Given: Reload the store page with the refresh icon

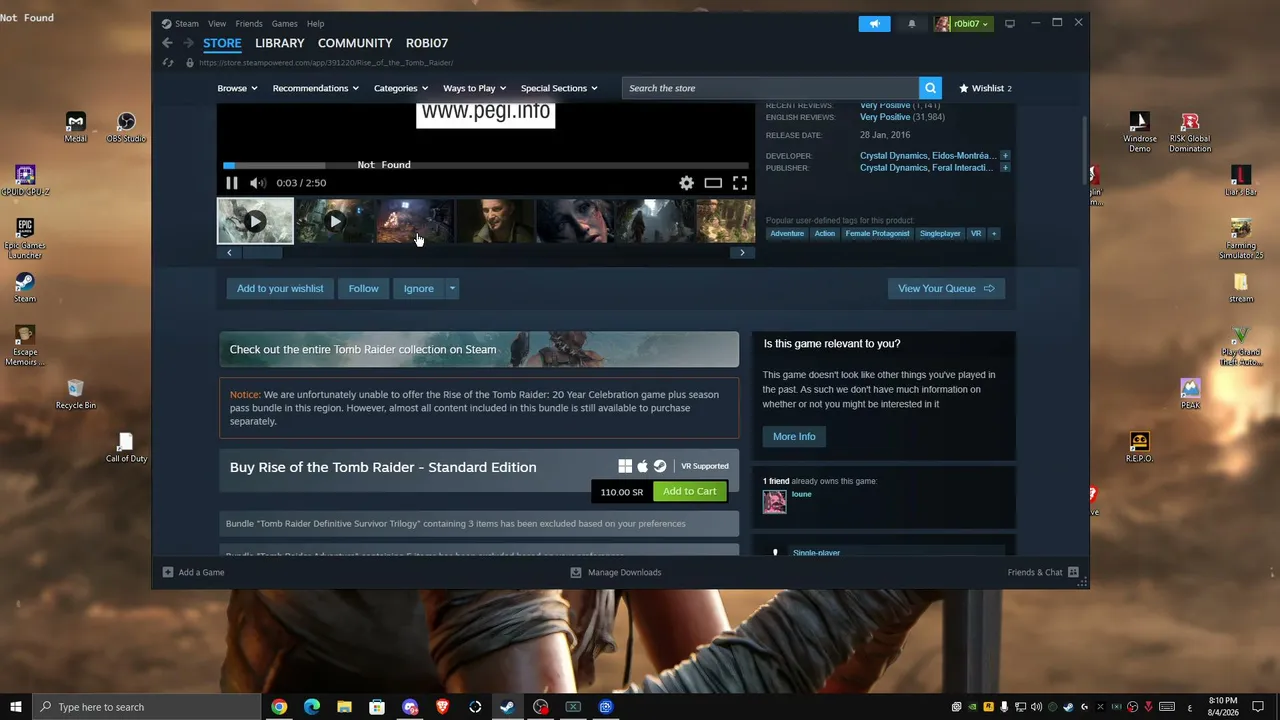Looking at the screenshot, I should pos(168,63).
